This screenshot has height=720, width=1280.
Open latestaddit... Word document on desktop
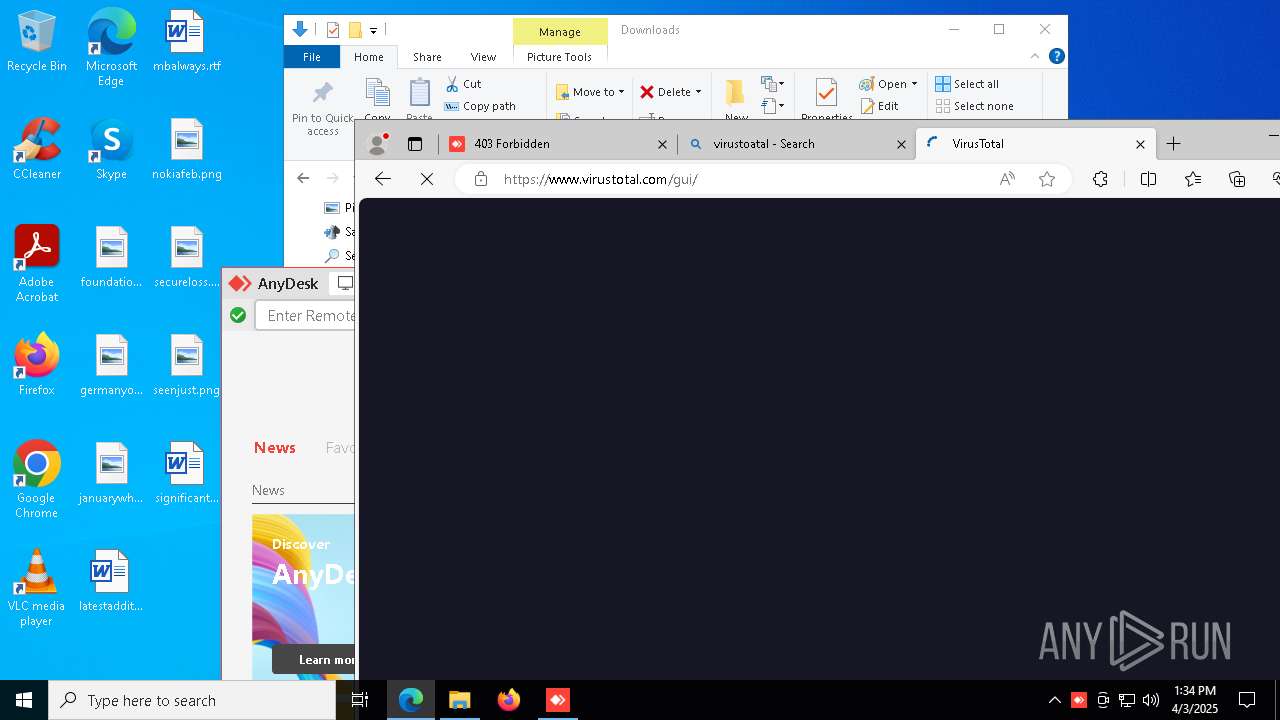pyautogui.click(x=111, y=582)
